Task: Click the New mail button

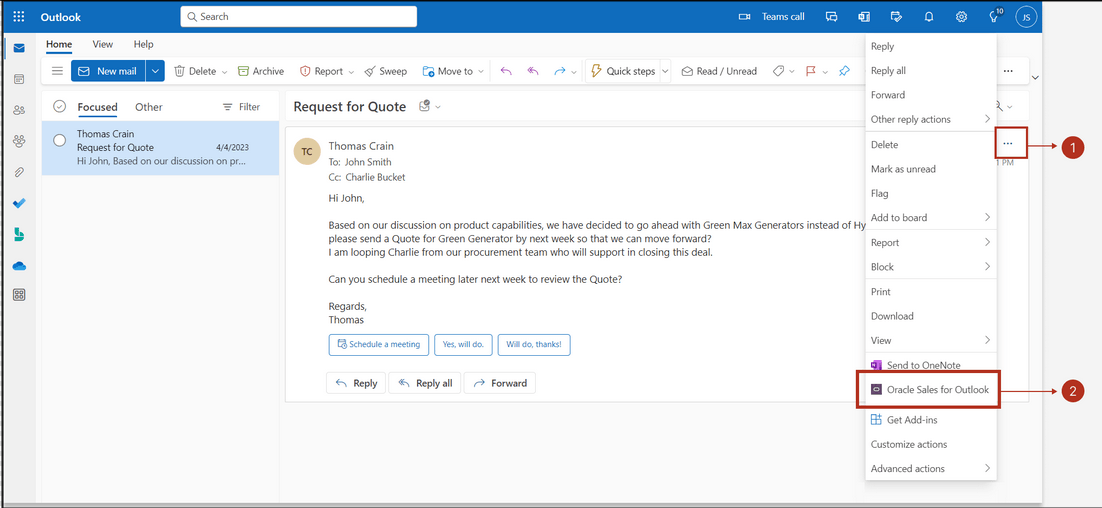Action: click(108, 71)
